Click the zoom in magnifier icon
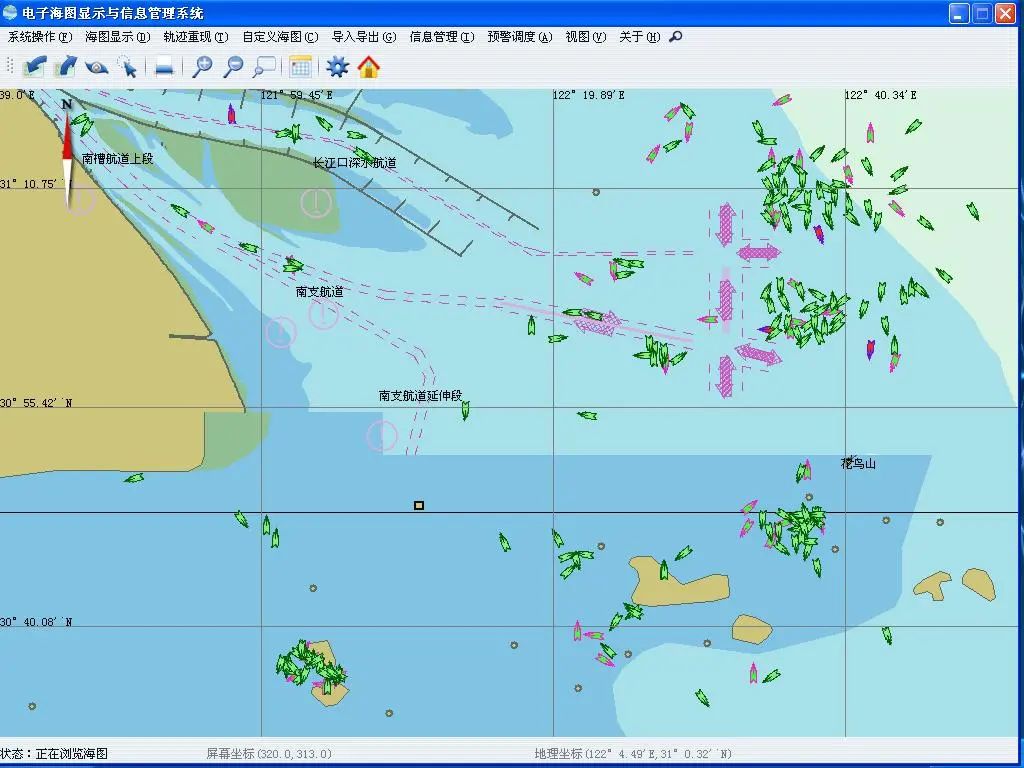The width and height of the screenshot is (1024, 768). [x=202, y=67]
